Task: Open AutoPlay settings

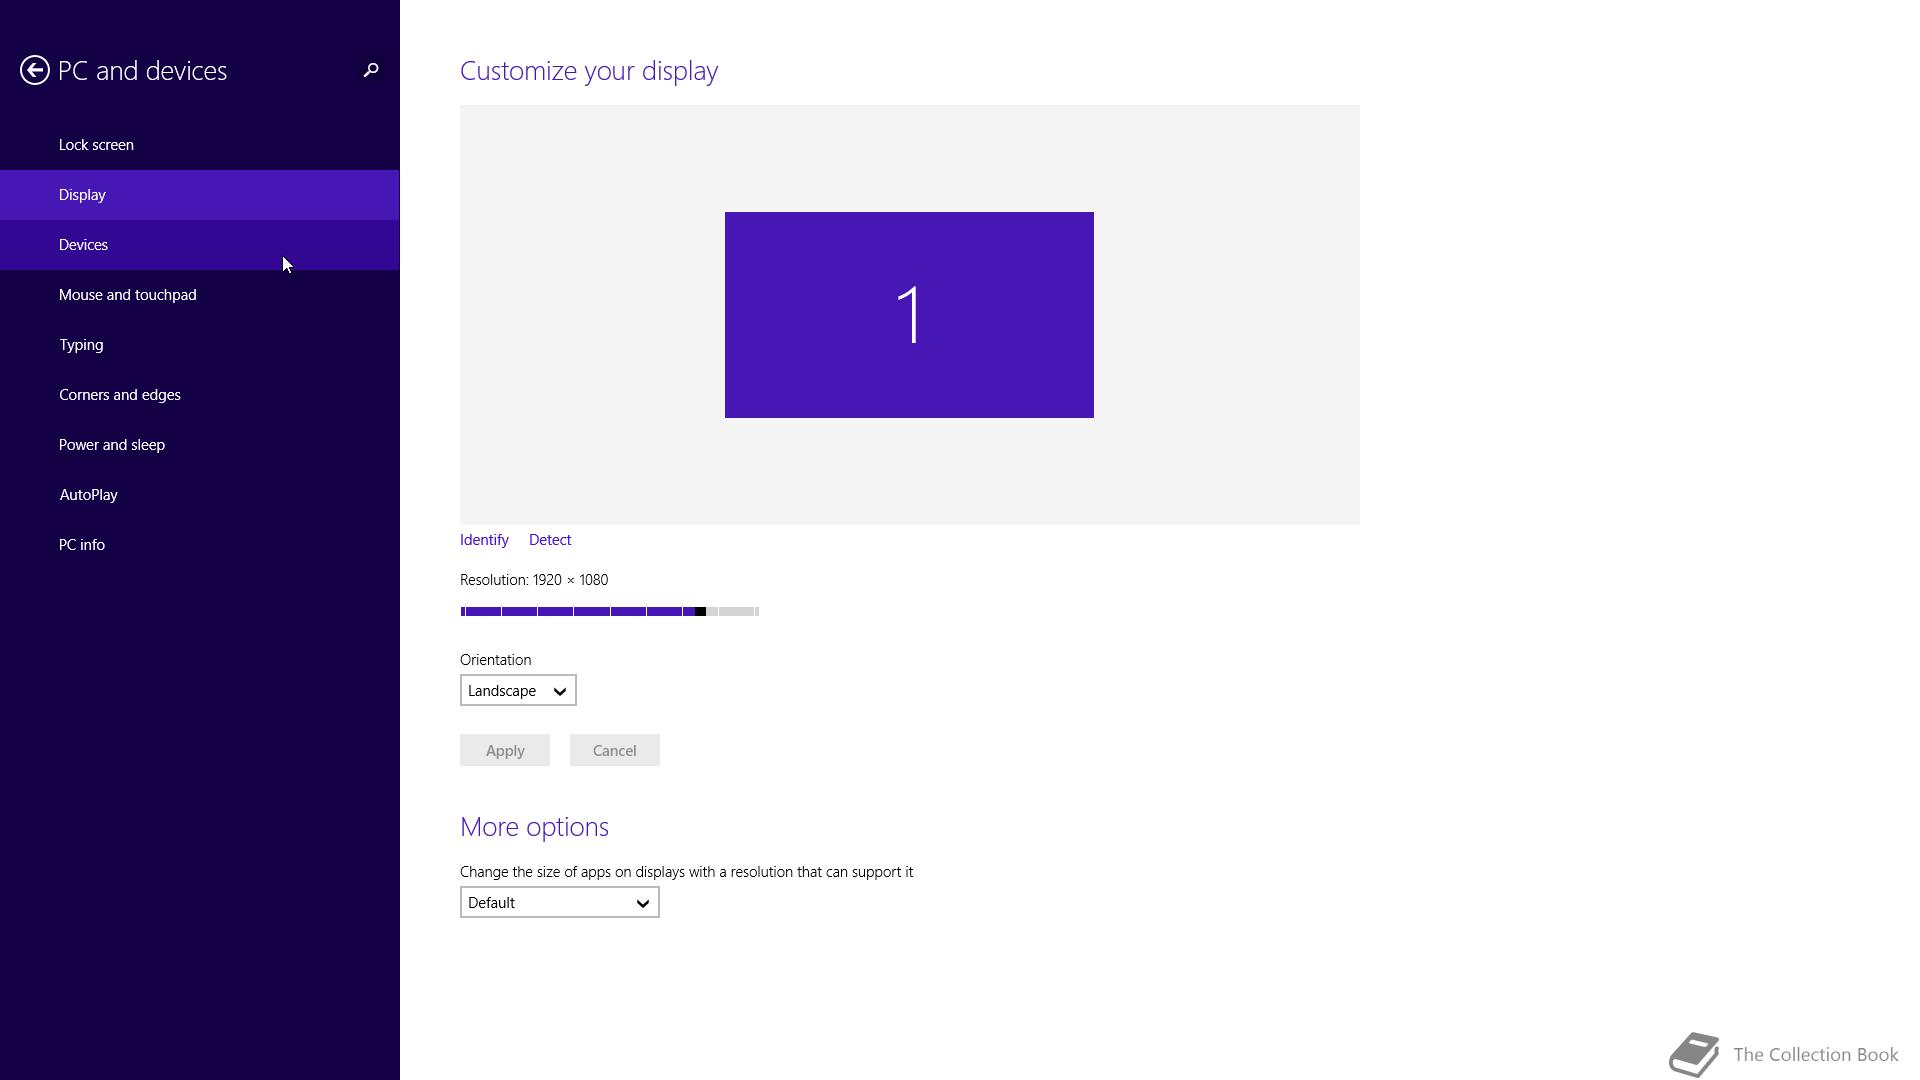Action: coord(200,495)
